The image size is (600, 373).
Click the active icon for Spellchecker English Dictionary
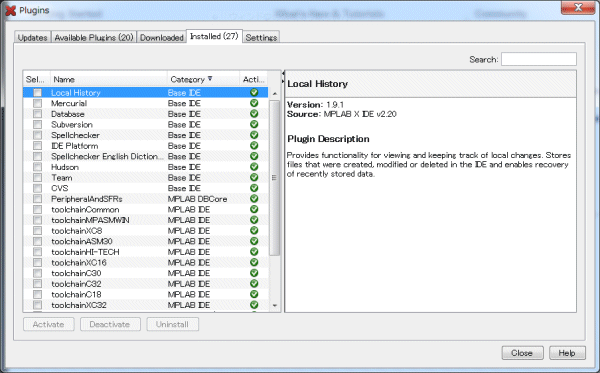click(254, 156)
